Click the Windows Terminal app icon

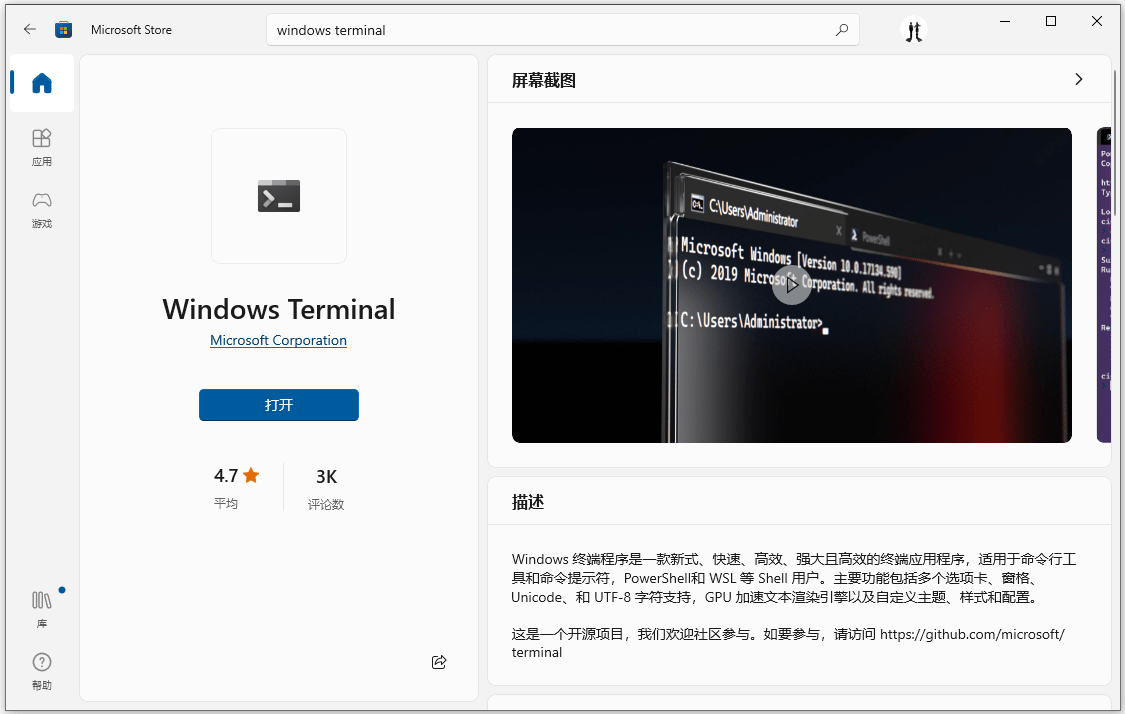279,196
